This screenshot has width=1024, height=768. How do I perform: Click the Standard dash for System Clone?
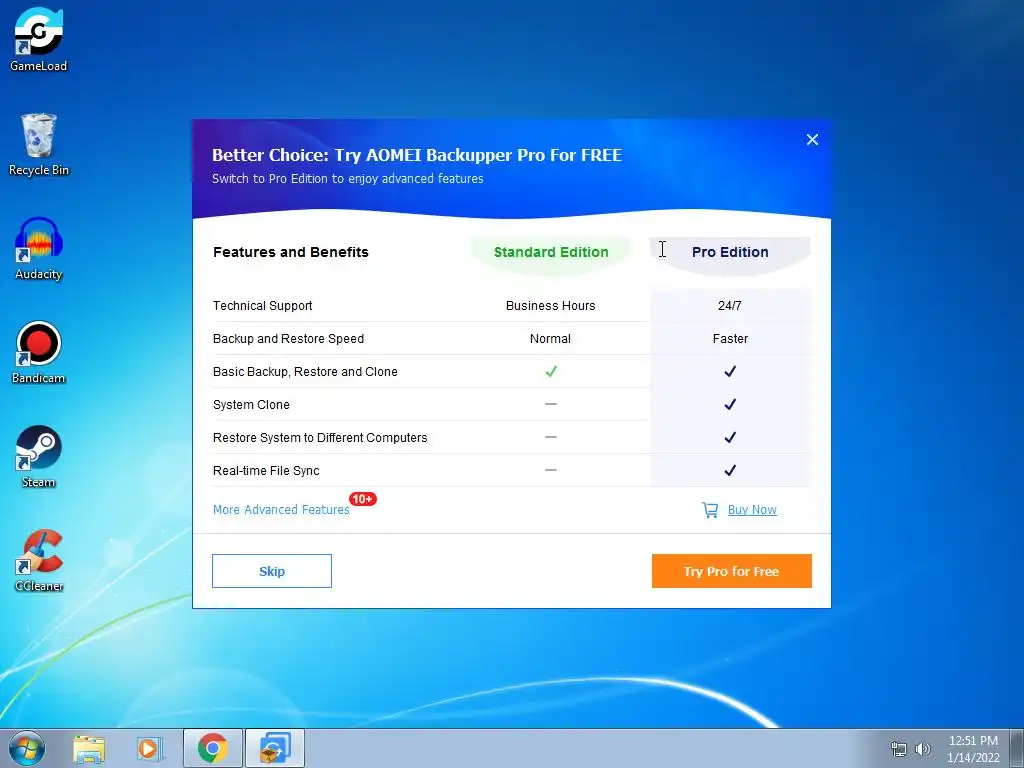tap(551, 404)
